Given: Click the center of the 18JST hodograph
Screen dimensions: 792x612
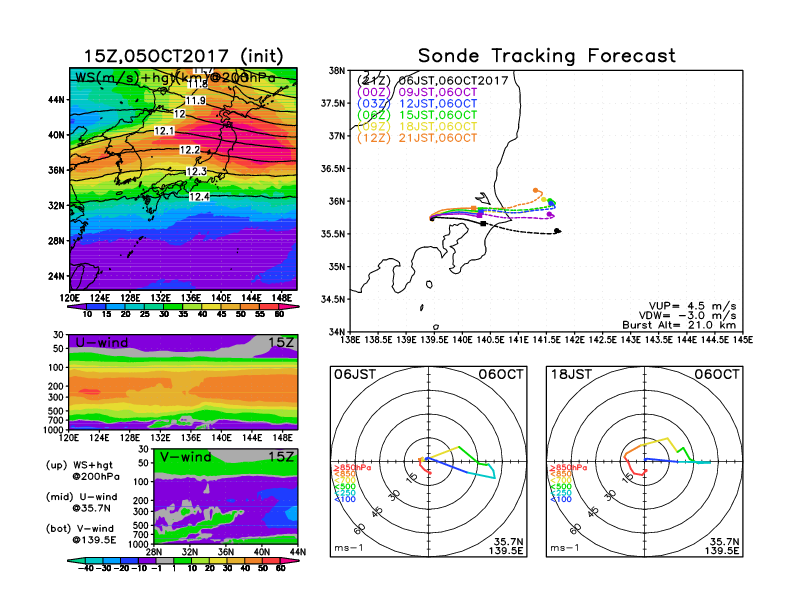Looking at the screenshot, I should click(646, 461).
